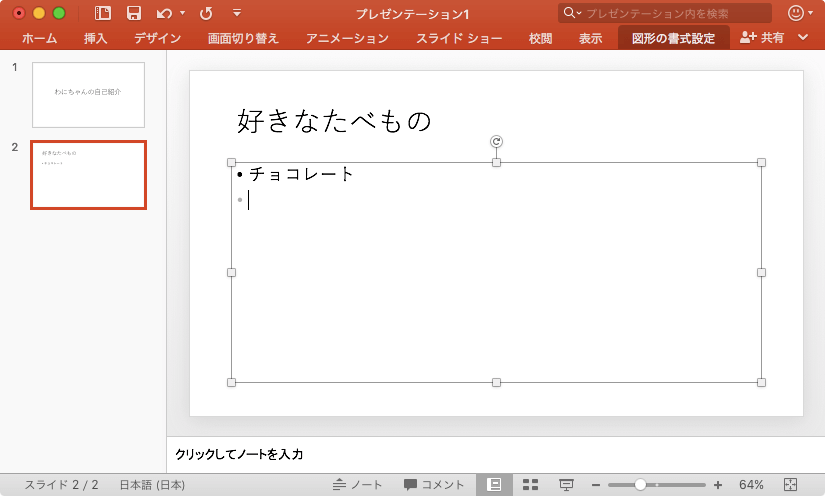Select the 画面切り替え tab
825x496 pixels.
click(243, 38)
